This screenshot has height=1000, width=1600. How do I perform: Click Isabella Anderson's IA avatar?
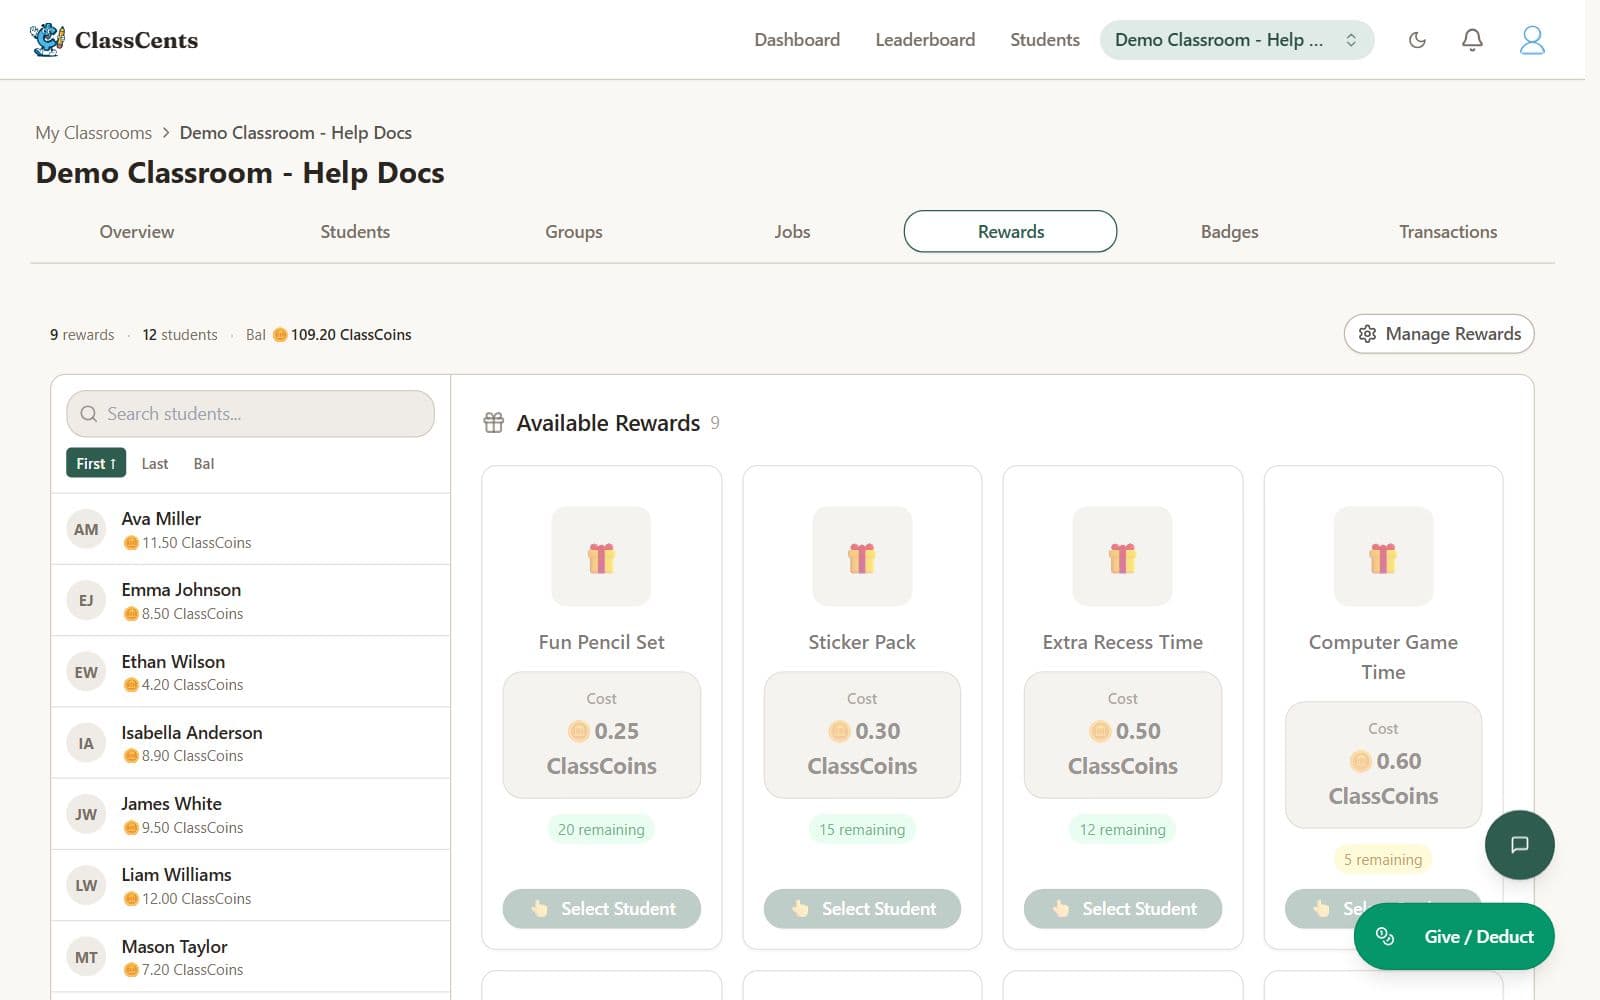coord(86,743)
